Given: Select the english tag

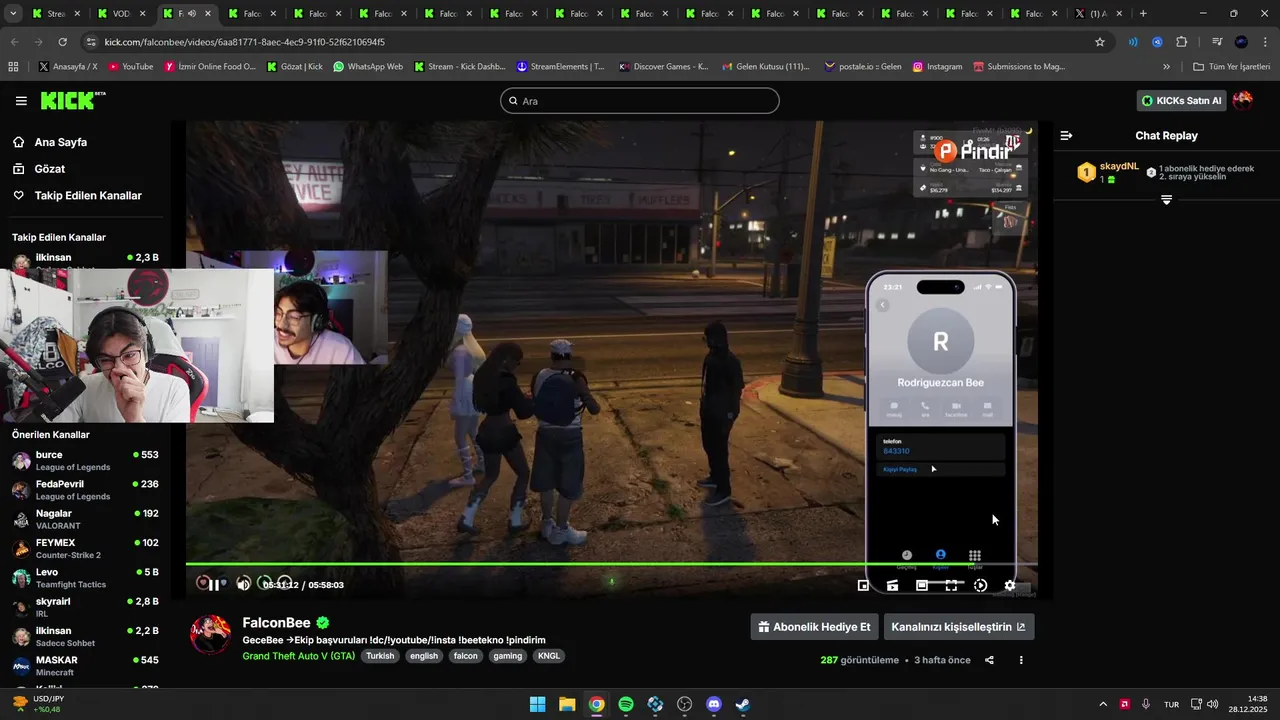Looking at the screenshot, I should pos(424,656).
